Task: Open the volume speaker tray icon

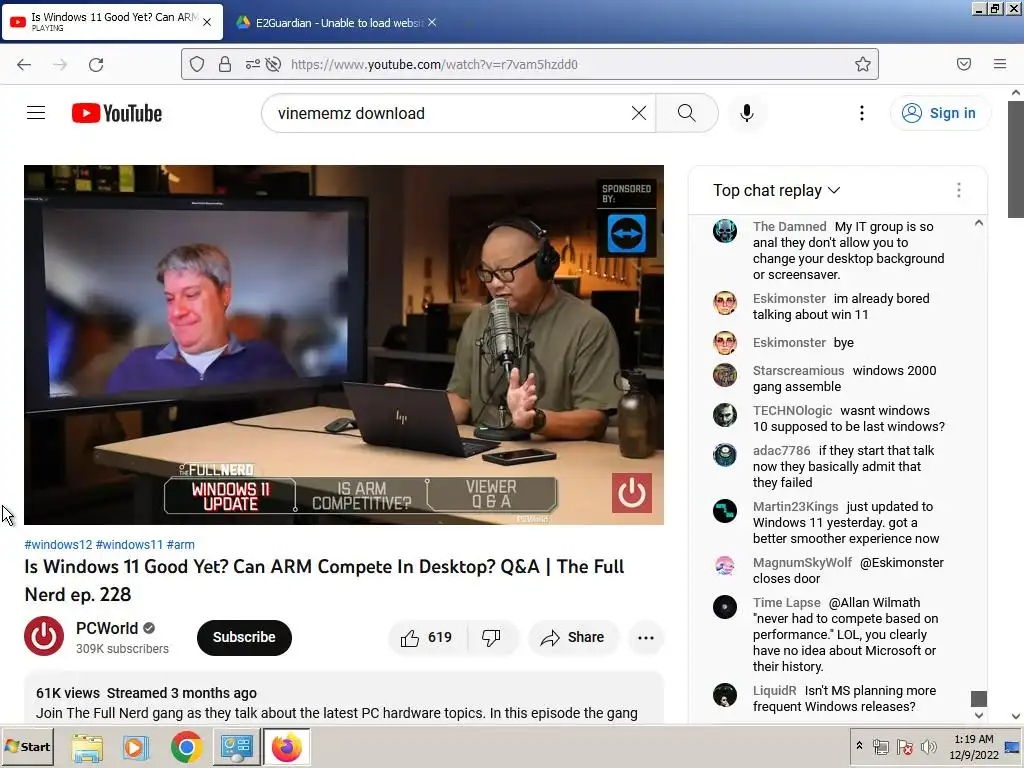Action: [929, 747]
